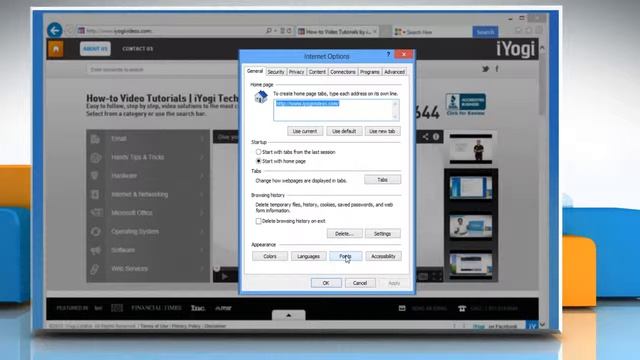Switch to the Programs tab

pos(370,72)
